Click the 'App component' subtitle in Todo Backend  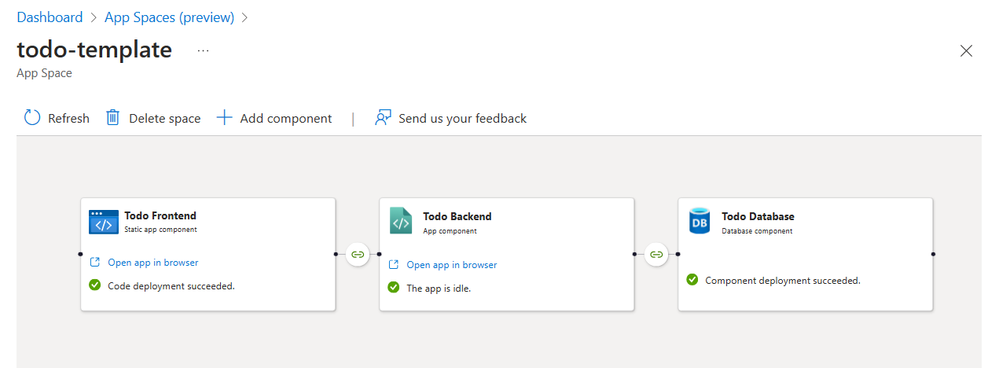[x=450, y=230]
